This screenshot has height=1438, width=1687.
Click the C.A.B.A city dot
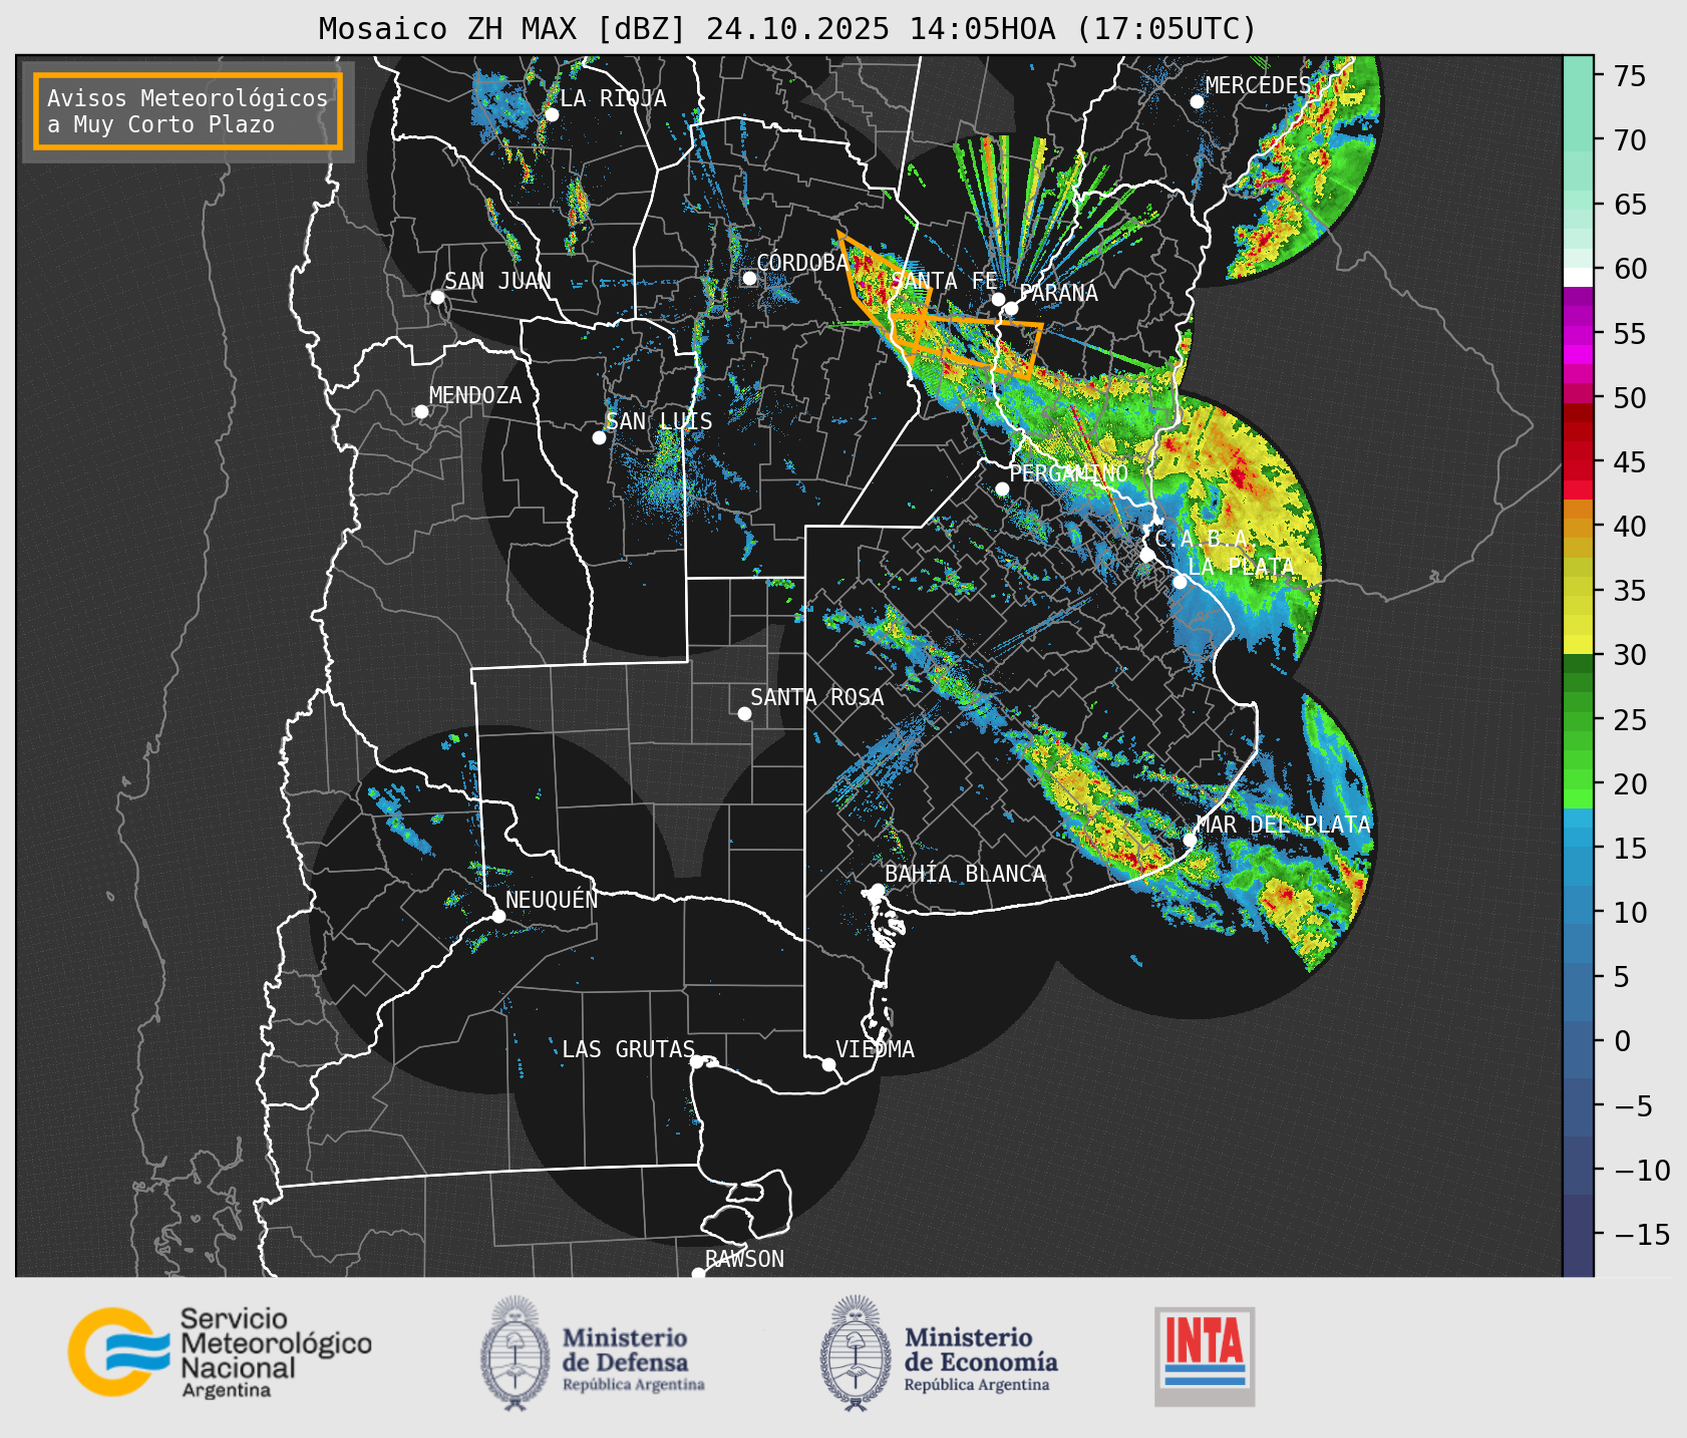(x=1147, y=555)
